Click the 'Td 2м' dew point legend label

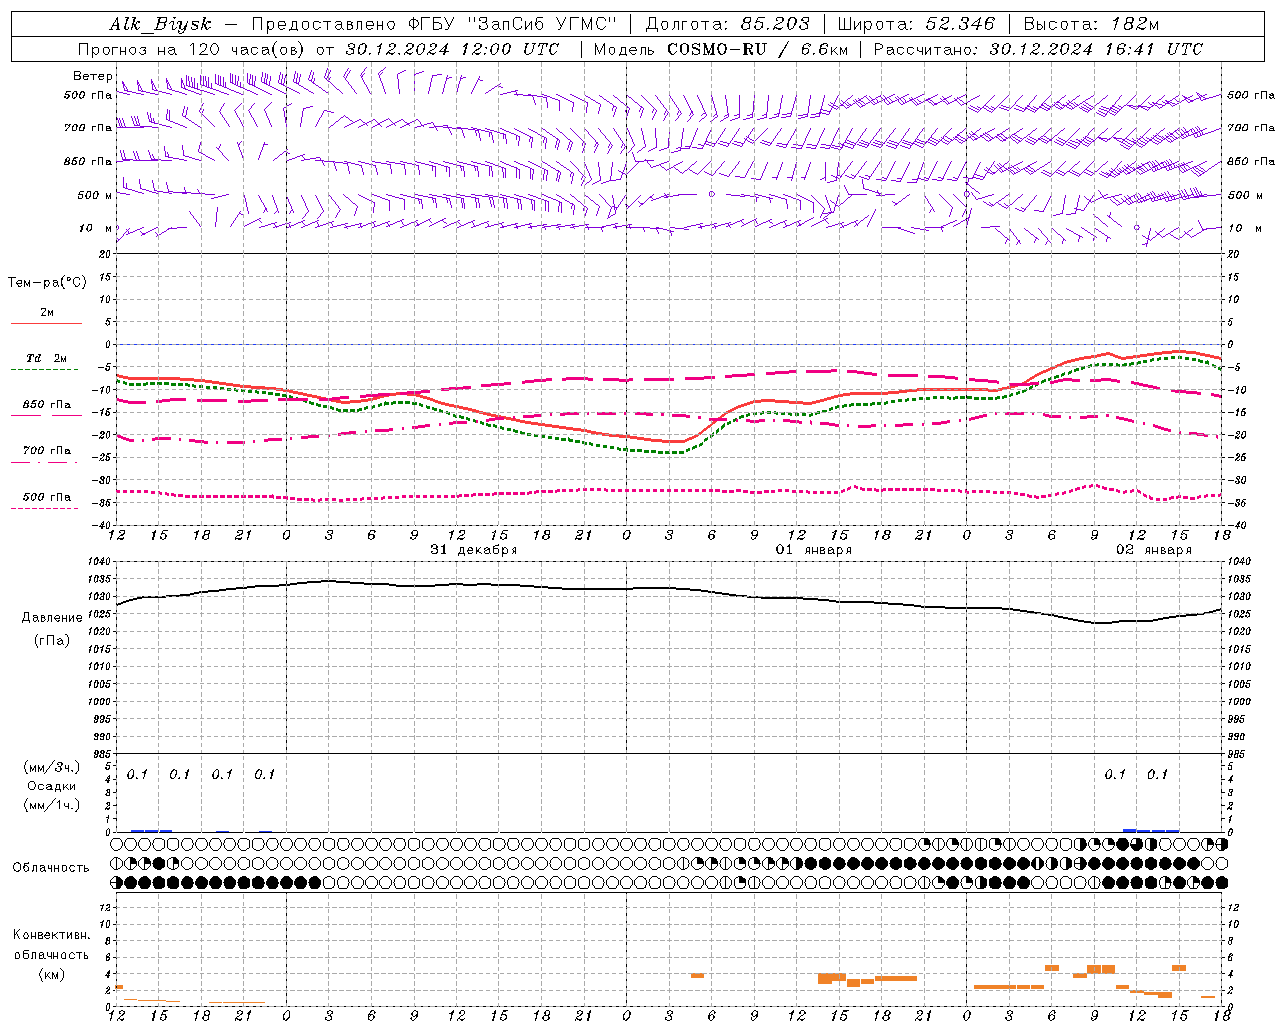46,358
